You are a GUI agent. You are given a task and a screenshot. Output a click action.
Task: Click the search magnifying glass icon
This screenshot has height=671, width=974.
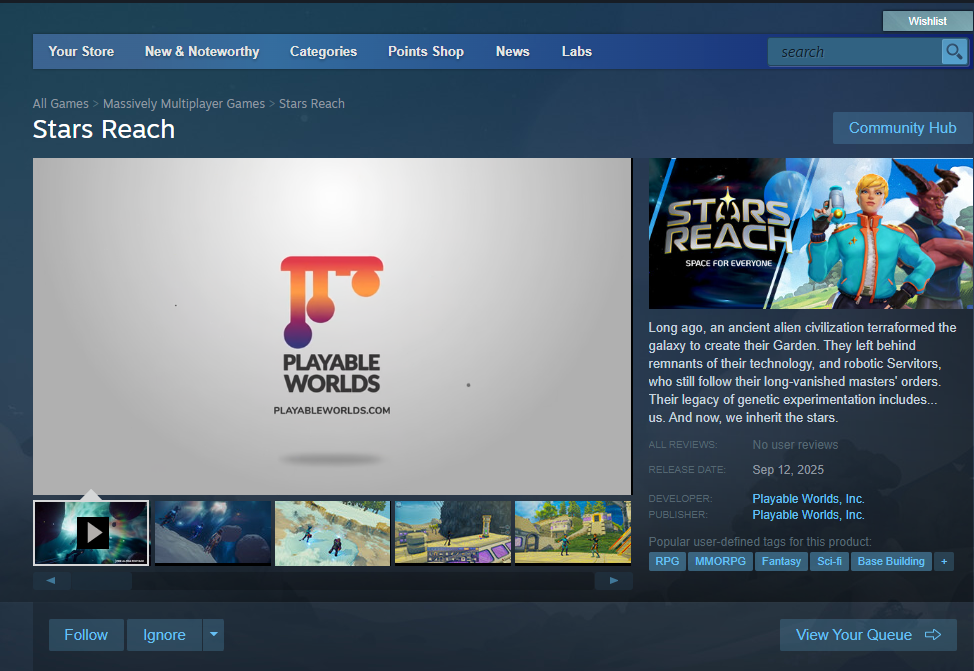pyautogui.click(x=953, y=52)
